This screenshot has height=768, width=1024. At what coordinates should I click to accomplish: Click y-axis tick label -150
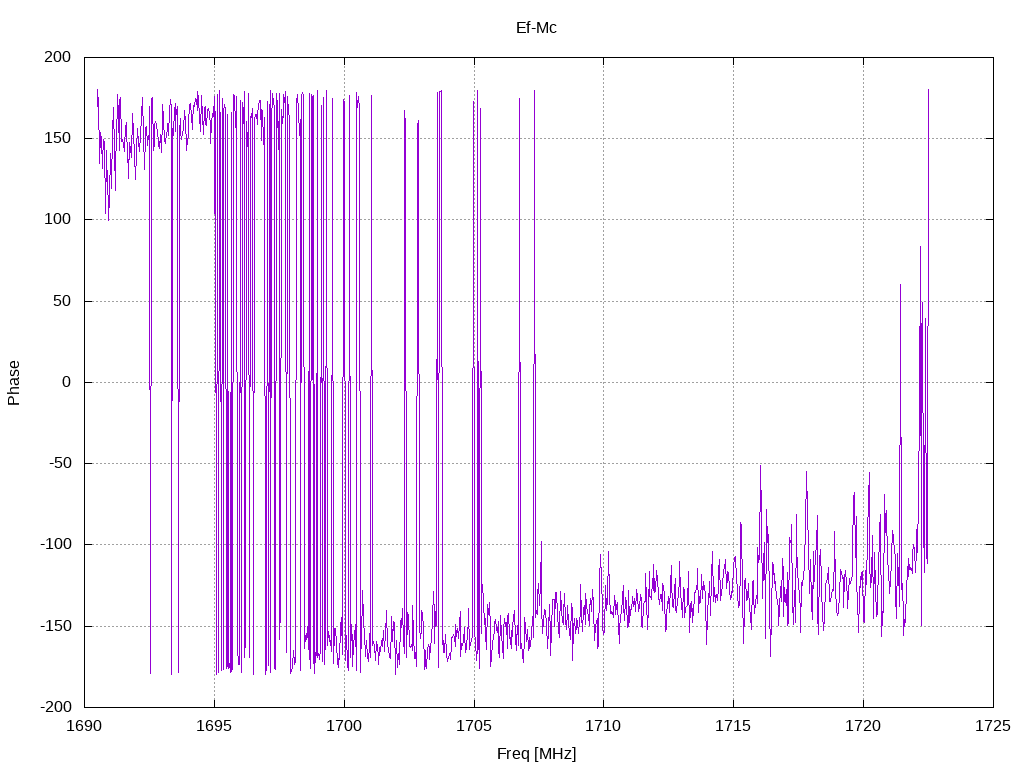click(x=56, y=626)
